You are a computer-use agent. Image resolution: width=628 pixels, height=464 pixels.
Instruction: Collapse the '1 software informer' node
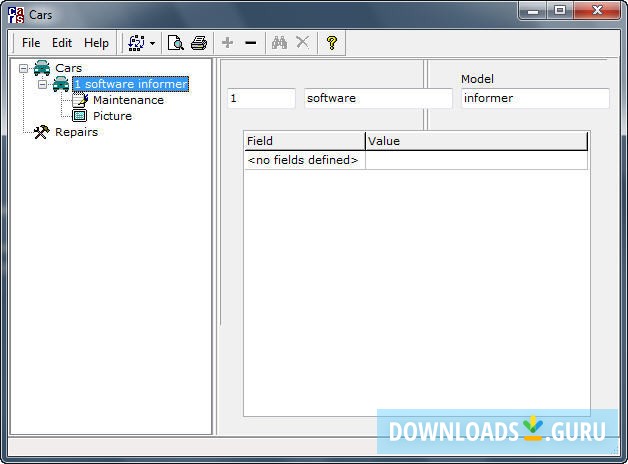coord(42,84)
